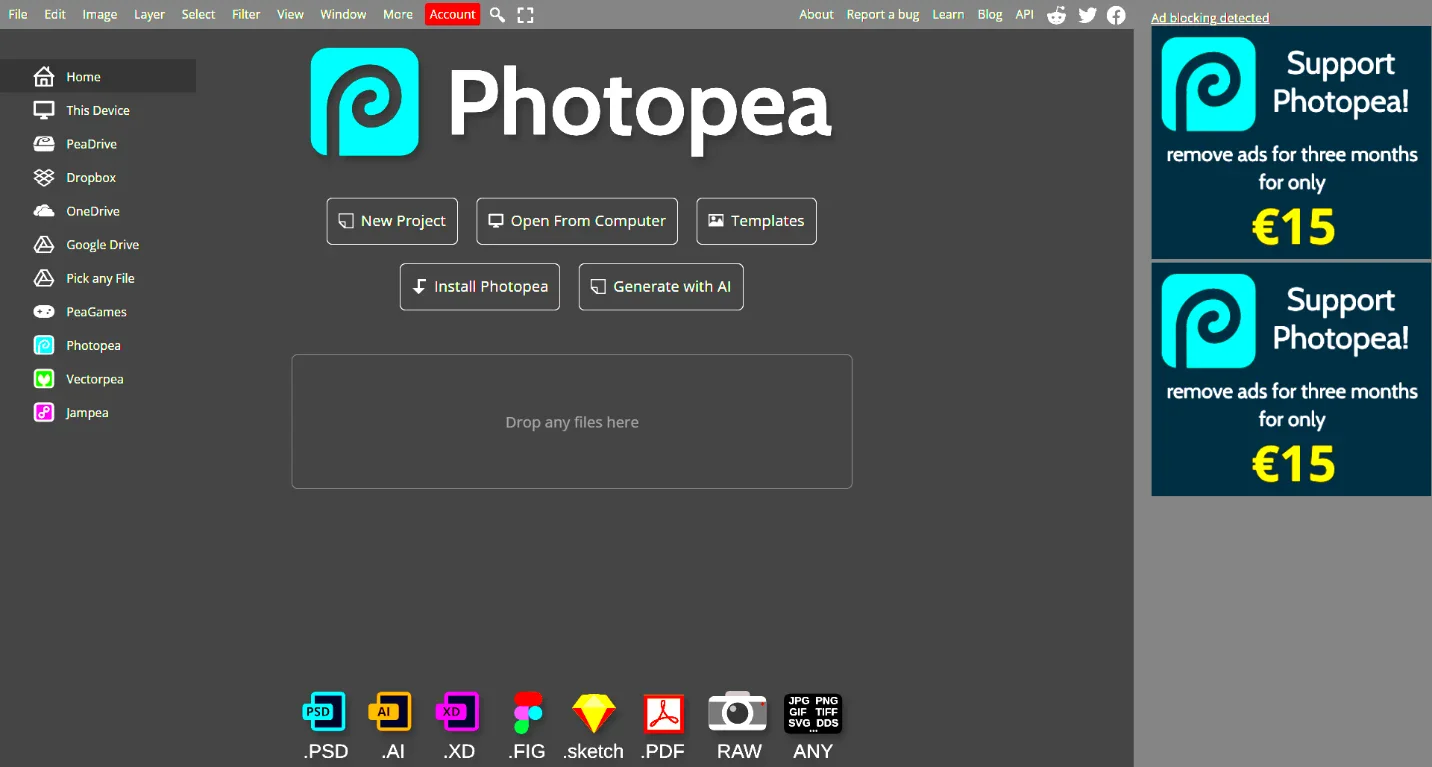
Task: Open the About link
Action: click(816, 15)
